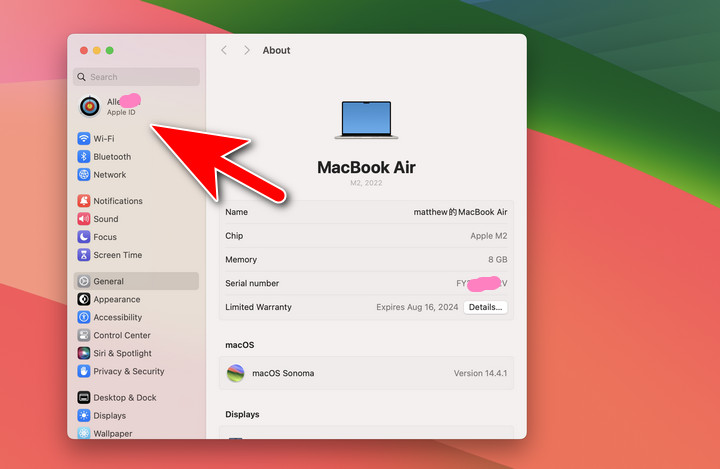Open the Privacy & Security hand icon
The width and height of the screenshot is (720, 469).
coord(84,371)
